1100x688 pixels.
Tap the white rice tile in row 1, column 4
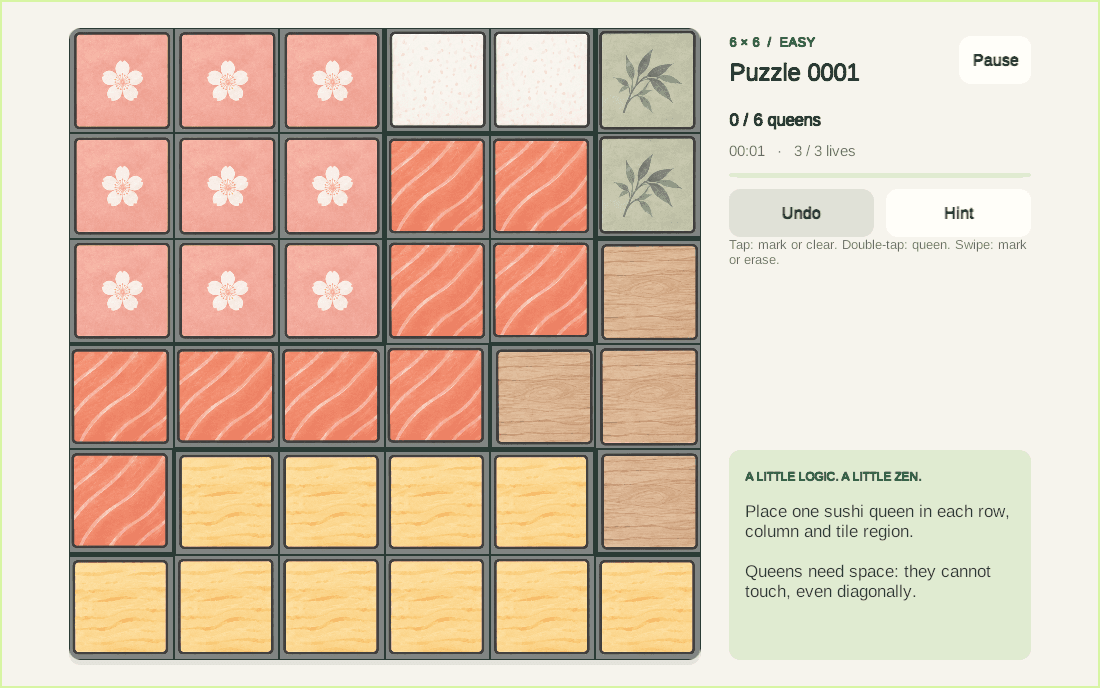(x=438, y=81)
